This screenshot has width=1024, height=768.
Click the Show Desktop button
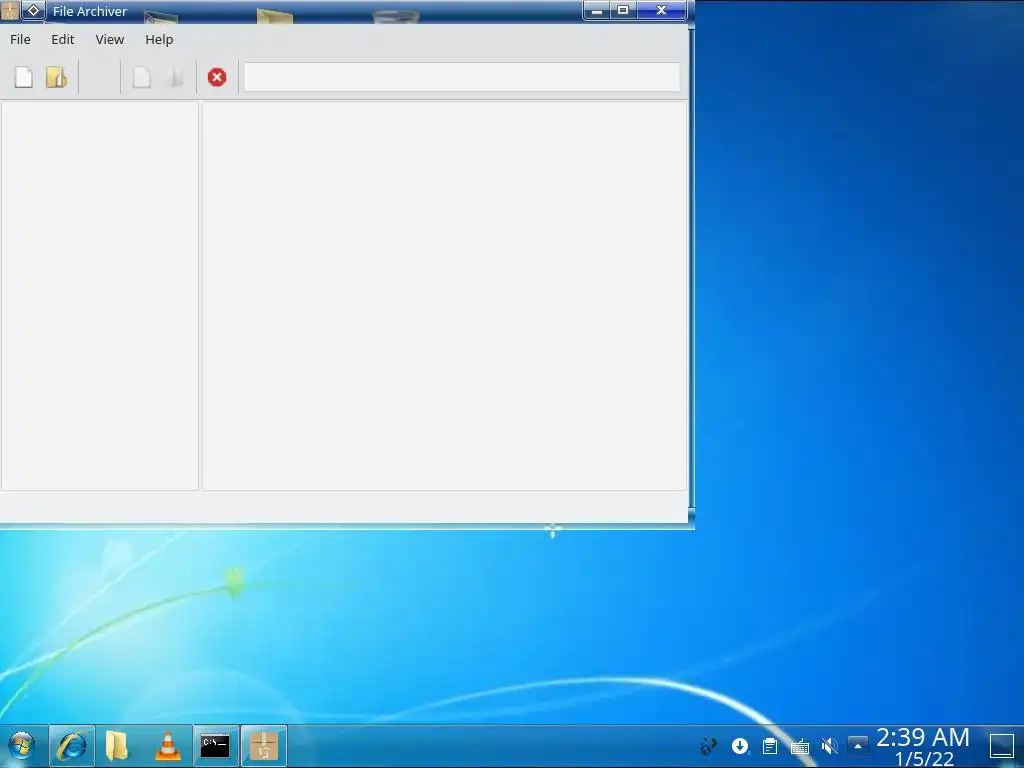pyautogui.click(x=1002, y=746)
